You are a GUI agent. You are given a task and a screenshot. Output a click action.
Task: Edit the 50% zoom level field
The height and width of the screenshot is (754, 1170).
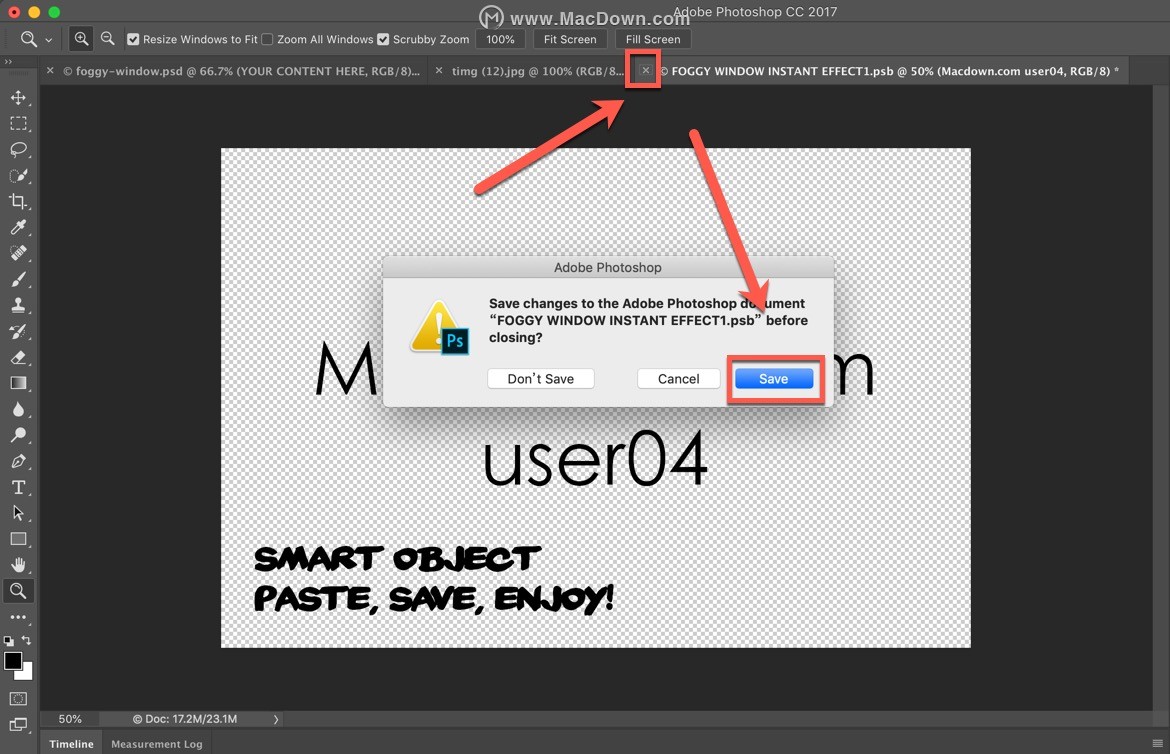(70, 719)
